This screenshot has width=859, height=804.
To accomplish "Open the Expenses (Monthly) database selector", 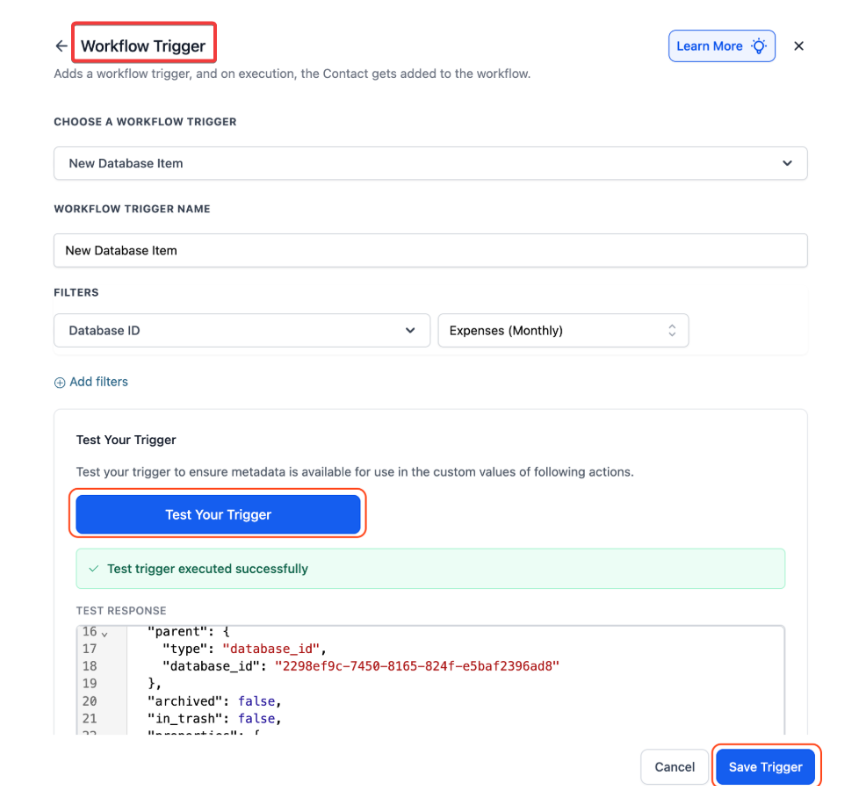I will (562, 330).
